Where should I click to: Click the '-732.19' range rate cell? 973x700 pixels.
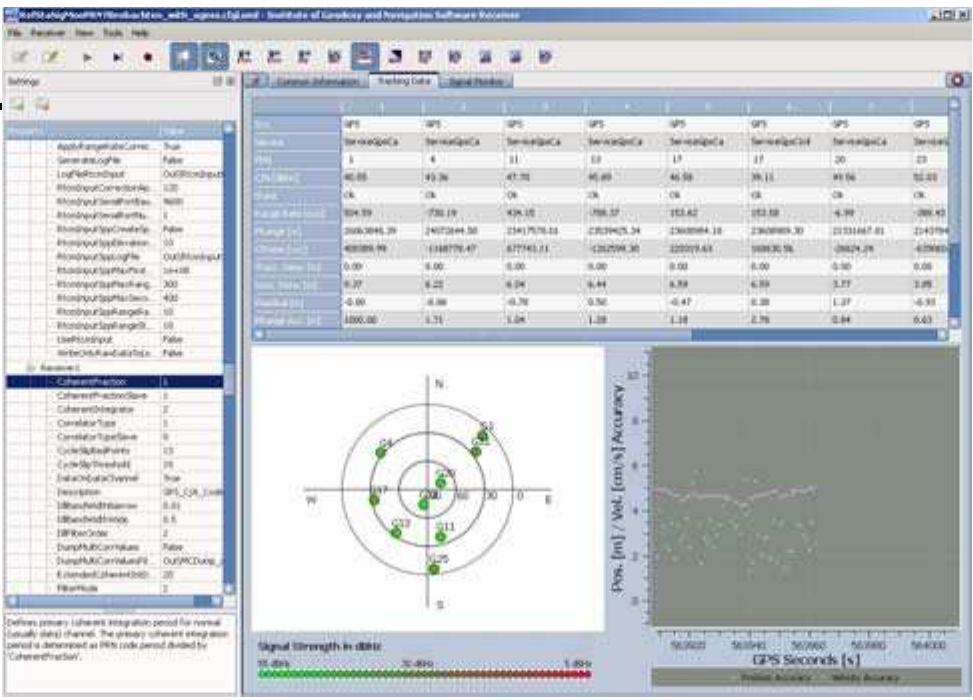tap(463, 213)
